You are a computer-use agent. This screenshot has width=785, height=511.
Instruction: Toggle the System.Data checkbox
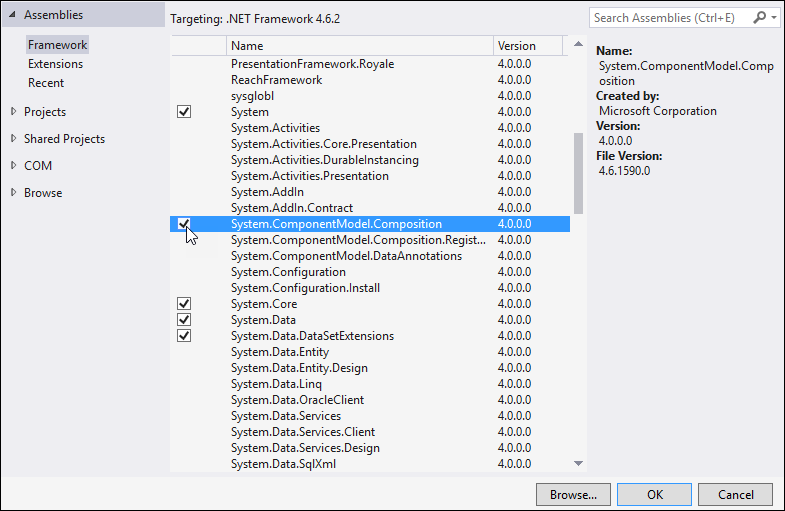click(x=183, y=320)
